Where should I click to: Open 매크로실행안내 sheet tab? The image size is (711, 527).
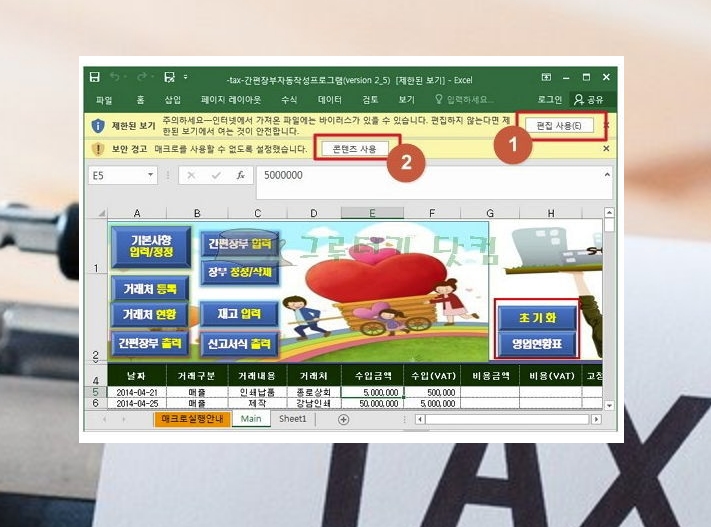click(192, 419)
